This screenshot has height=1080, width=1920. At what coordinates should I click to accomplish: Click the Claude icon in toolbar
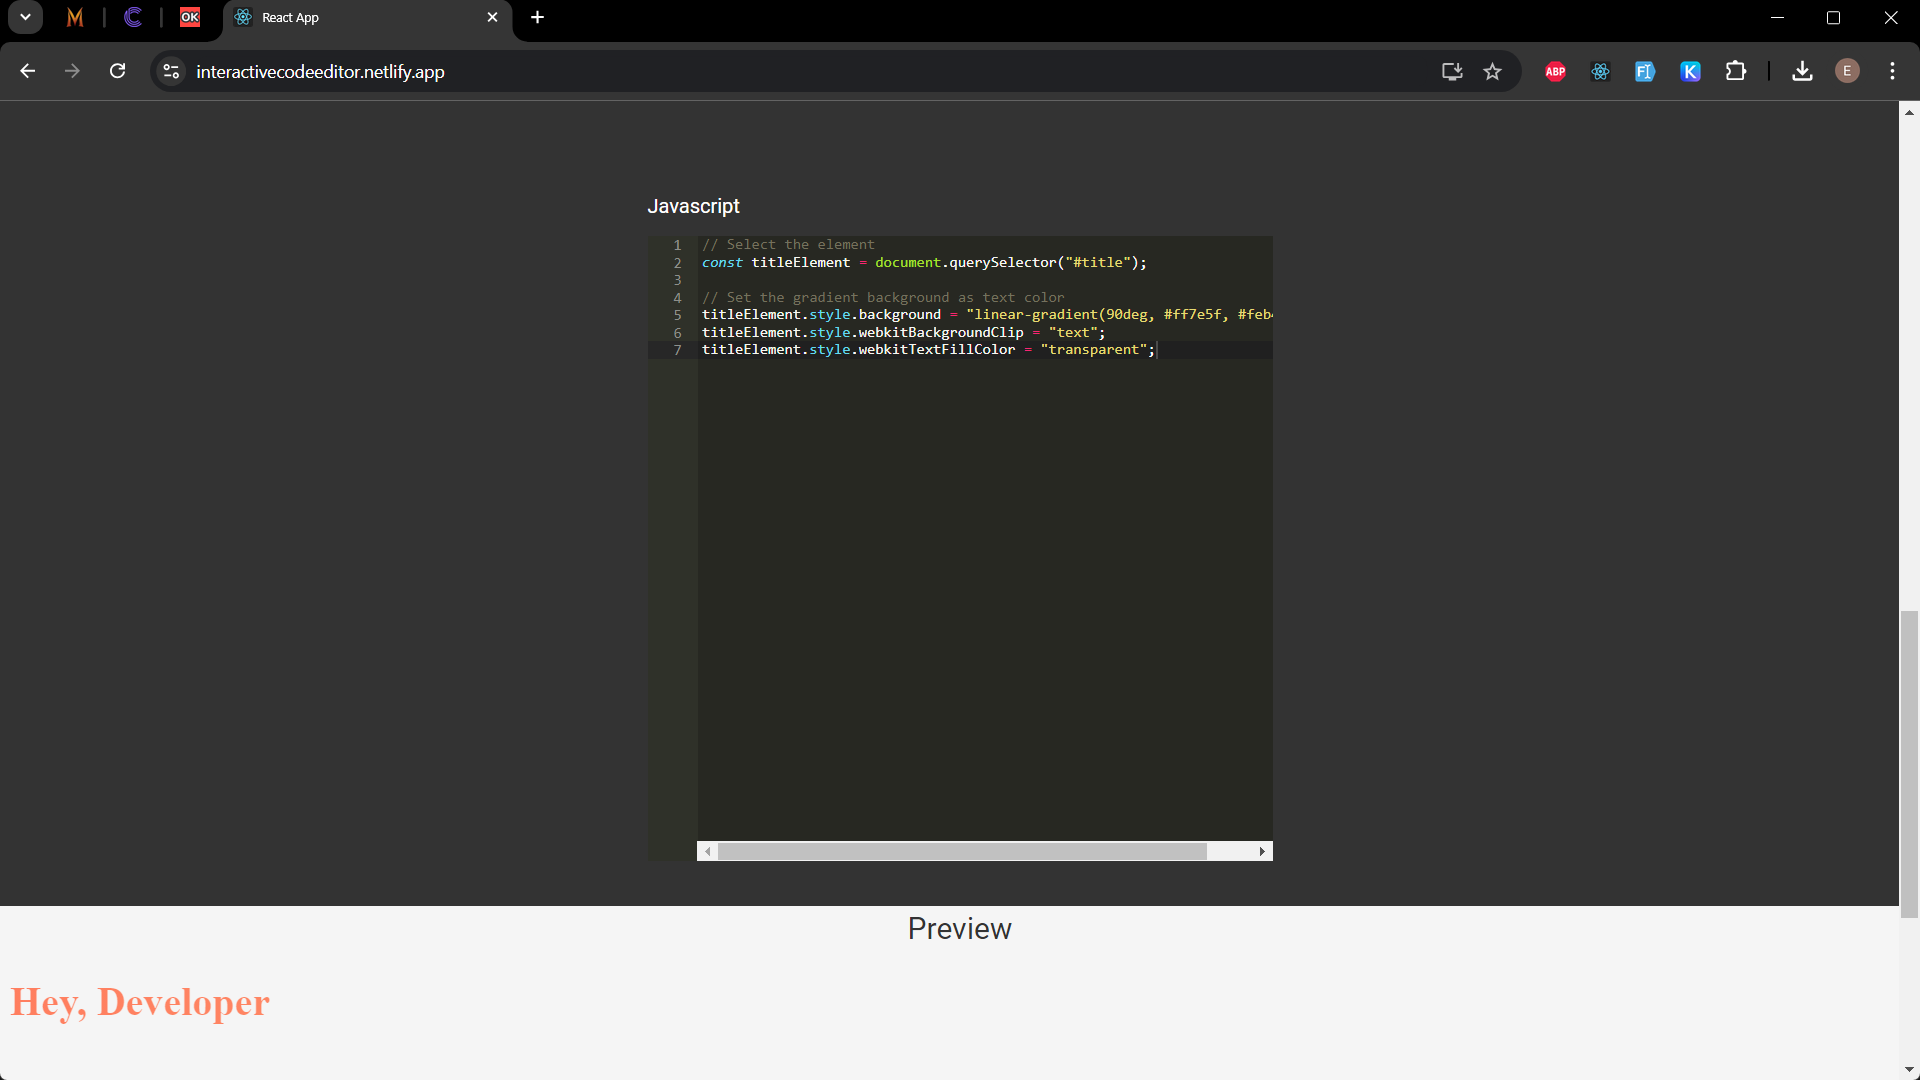(x=132, y=18)
